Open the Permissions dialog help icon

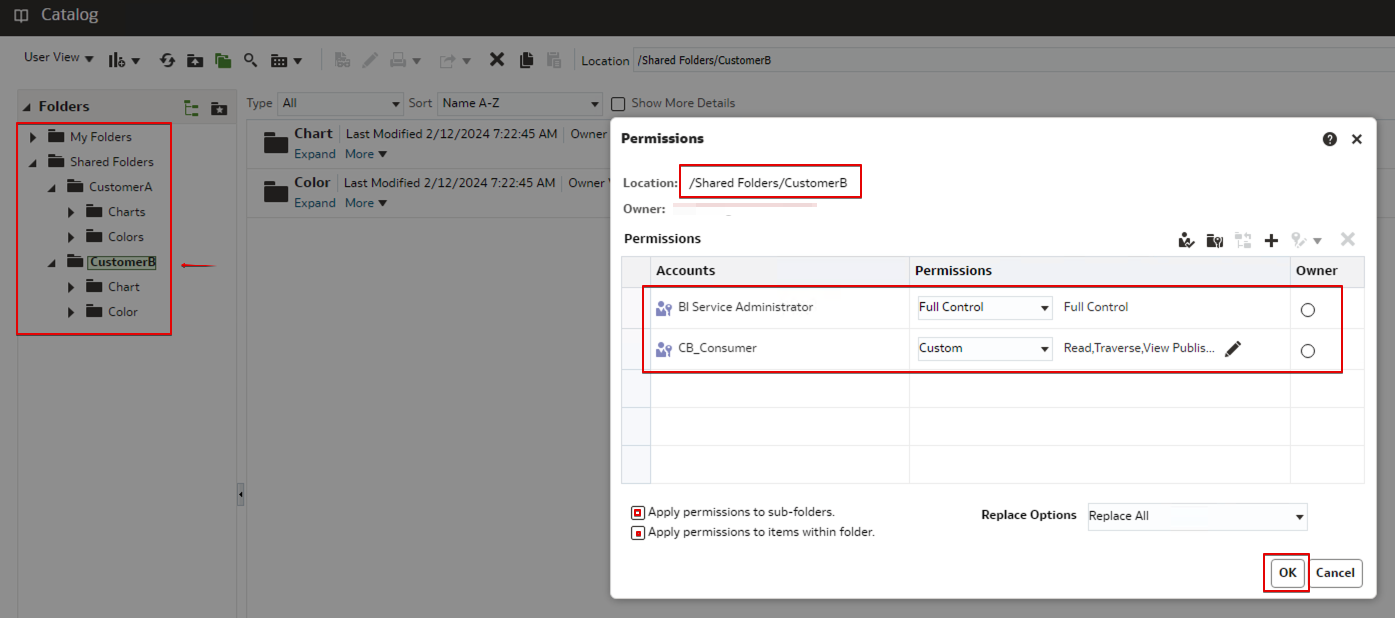1330,139
